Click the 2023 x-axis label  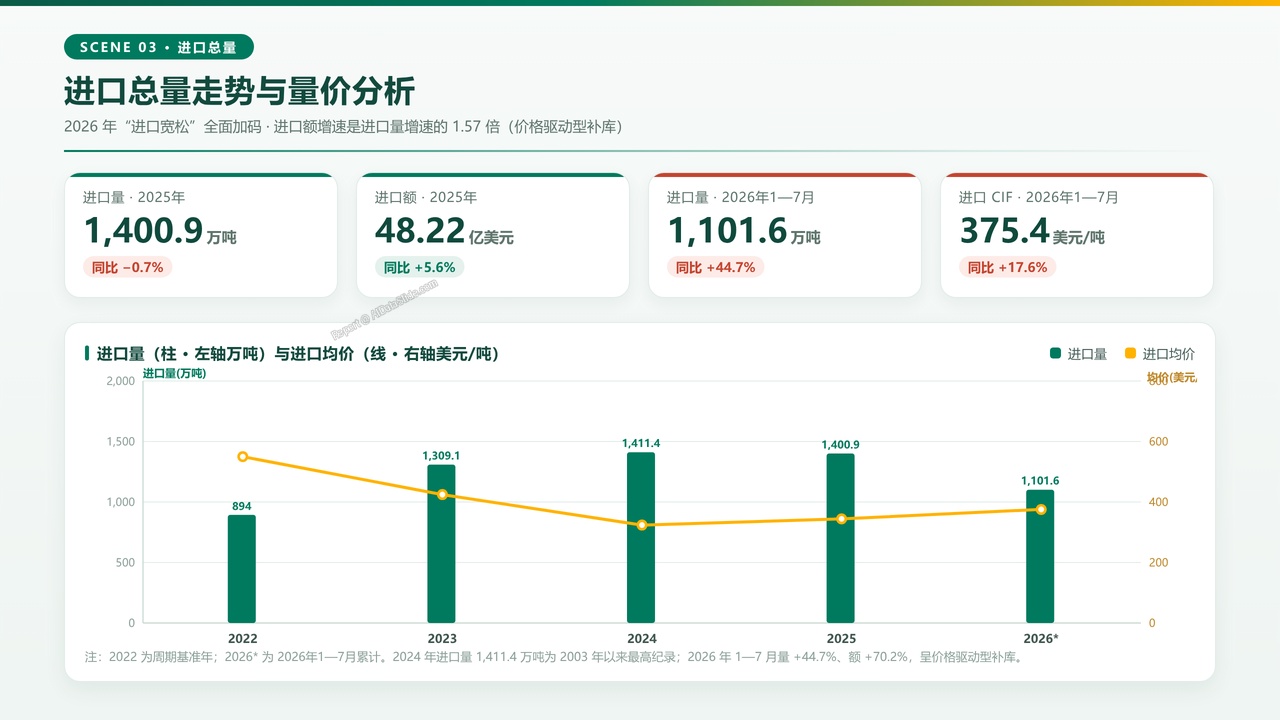pos(442,638)
